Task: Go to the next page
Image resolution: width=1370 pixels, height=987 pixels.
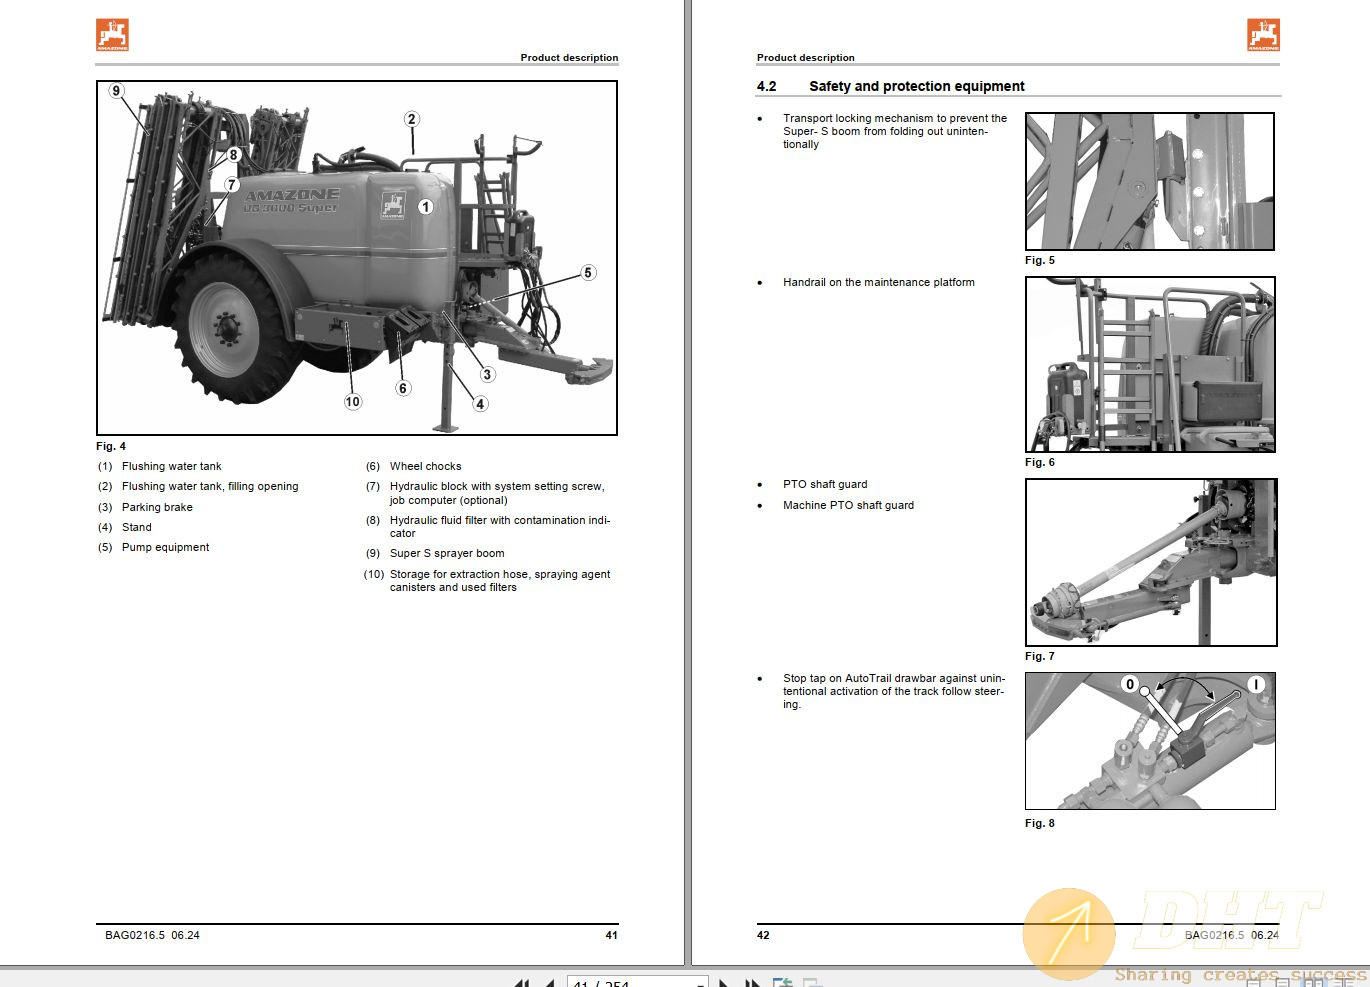Action: [724, 982]
